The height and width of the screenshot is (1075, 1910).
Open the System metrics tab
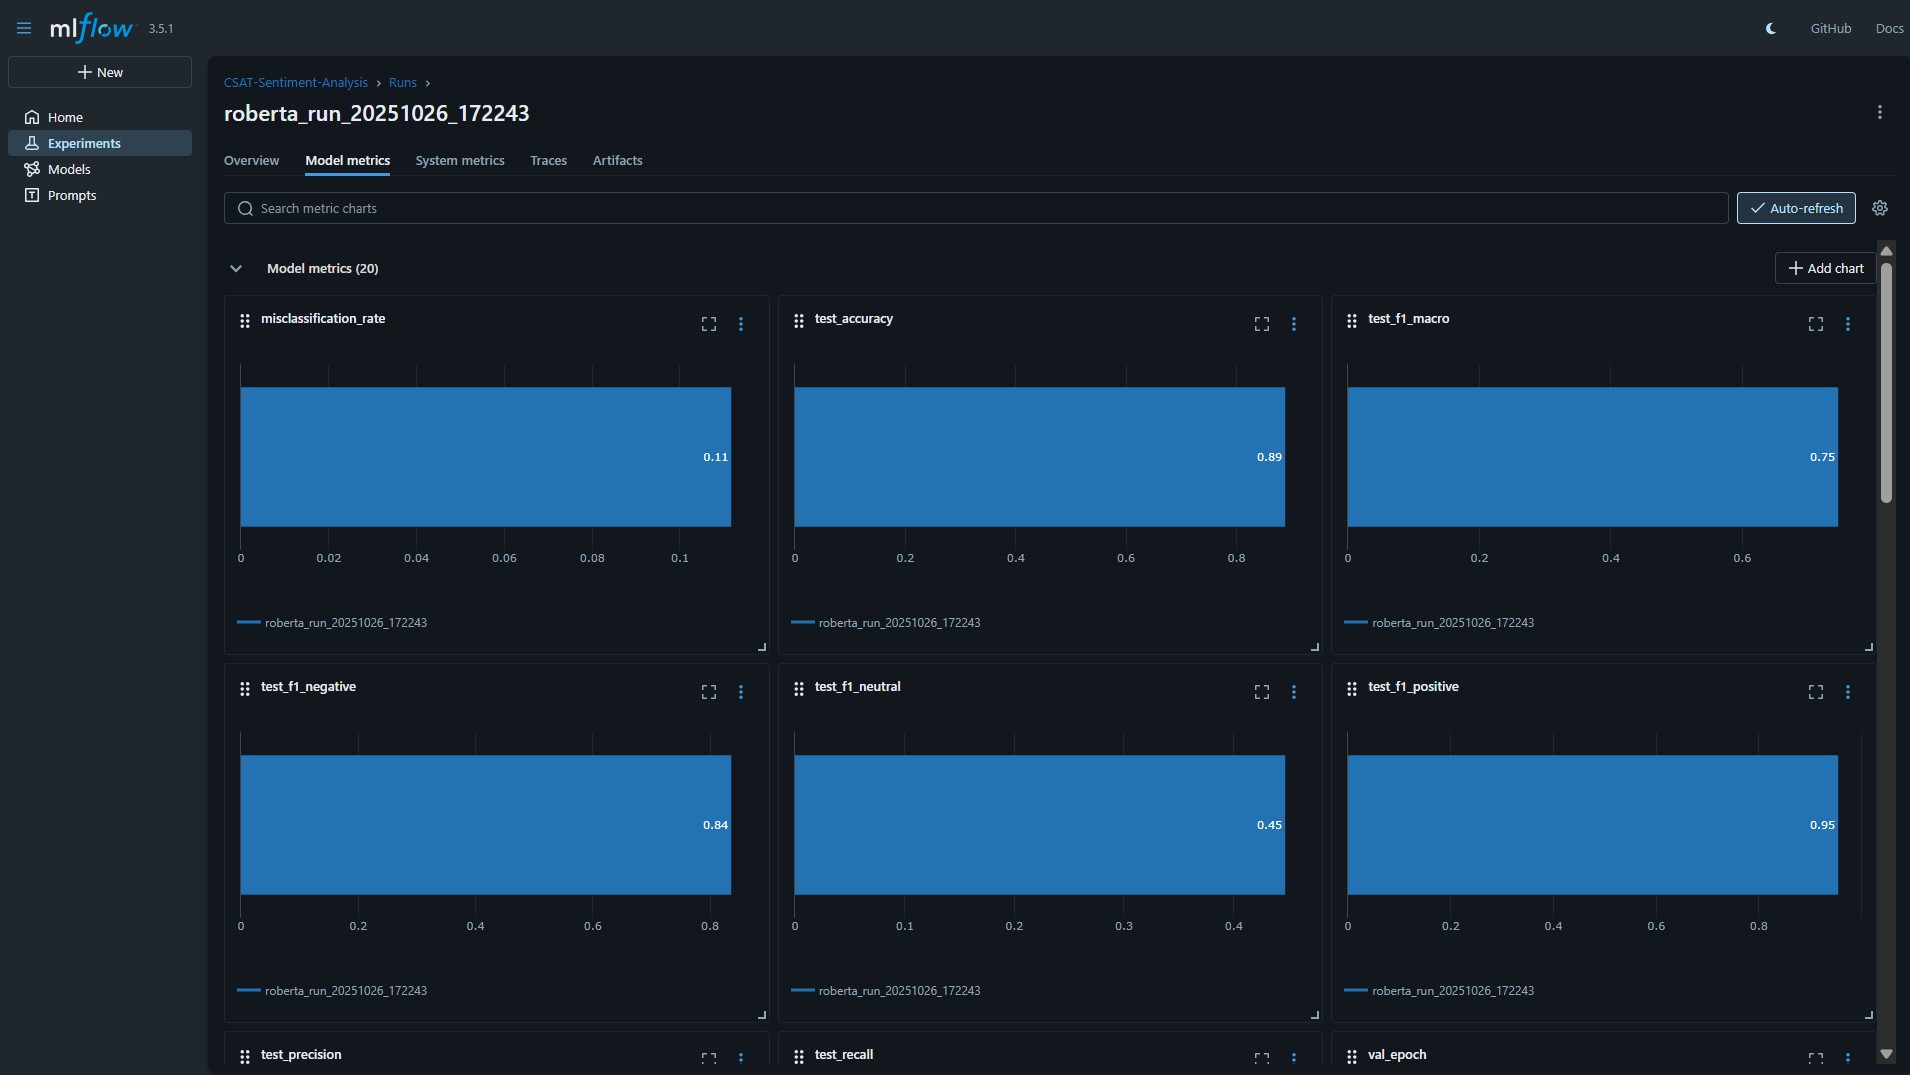[460, 160]
